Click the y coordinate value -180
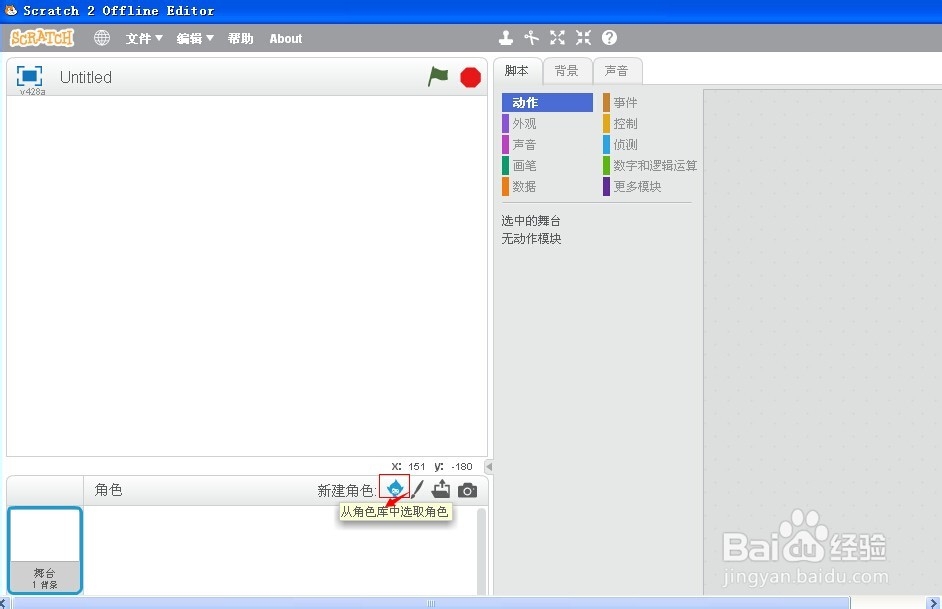This screenshot has height=609, width=942. pos(462,467)
